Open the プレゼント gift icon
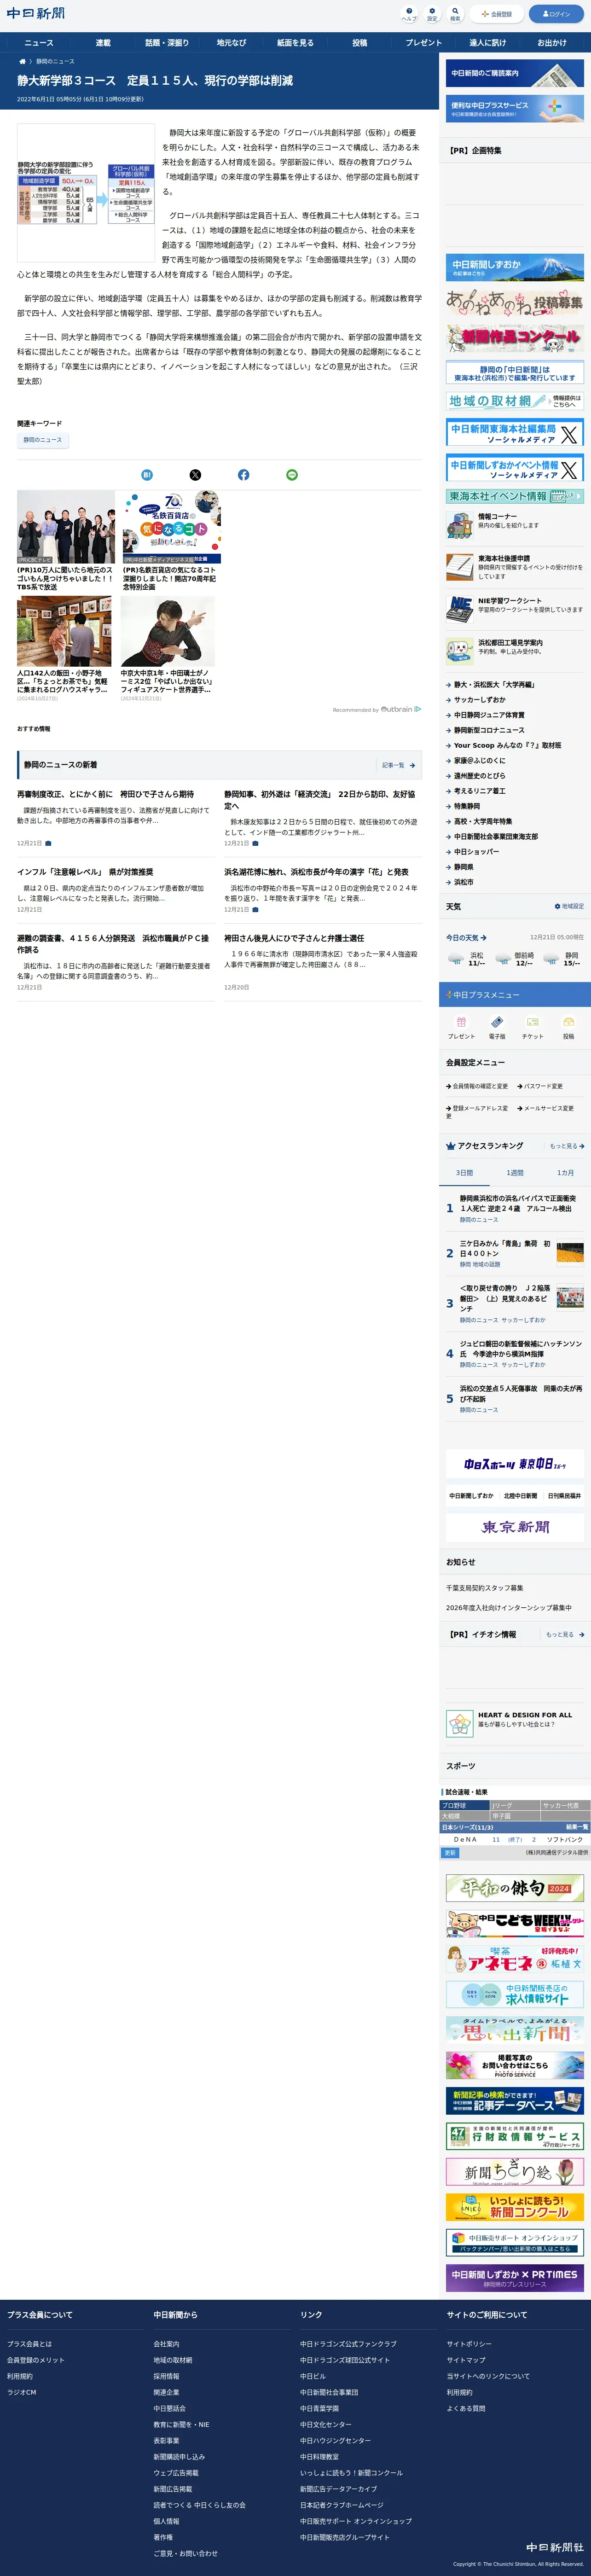 coord(461,1022)
